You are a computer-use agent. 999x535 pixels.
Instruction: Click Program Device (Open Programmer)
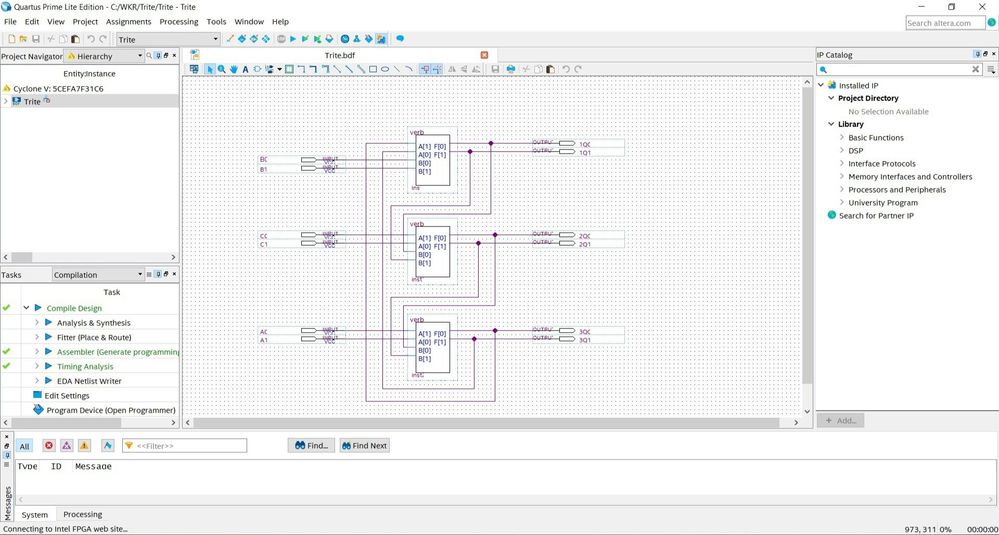click(110, 410)
